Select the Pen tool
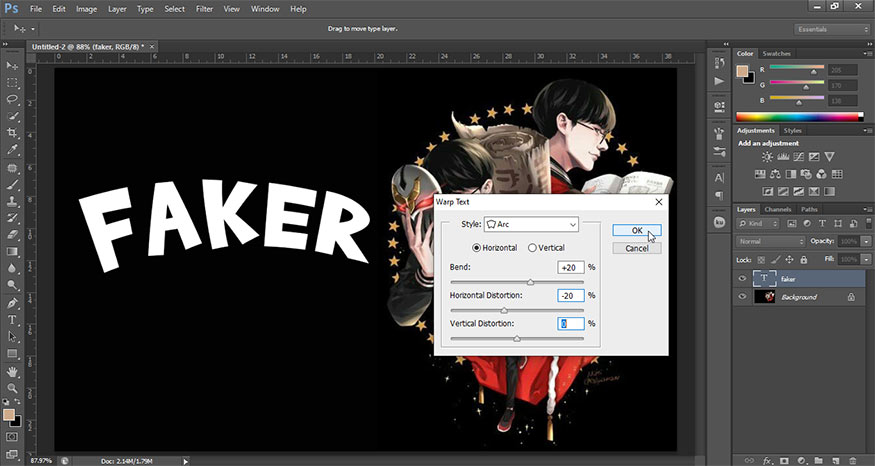The height and width of the screenshot is (466, 875). [12, 303]
